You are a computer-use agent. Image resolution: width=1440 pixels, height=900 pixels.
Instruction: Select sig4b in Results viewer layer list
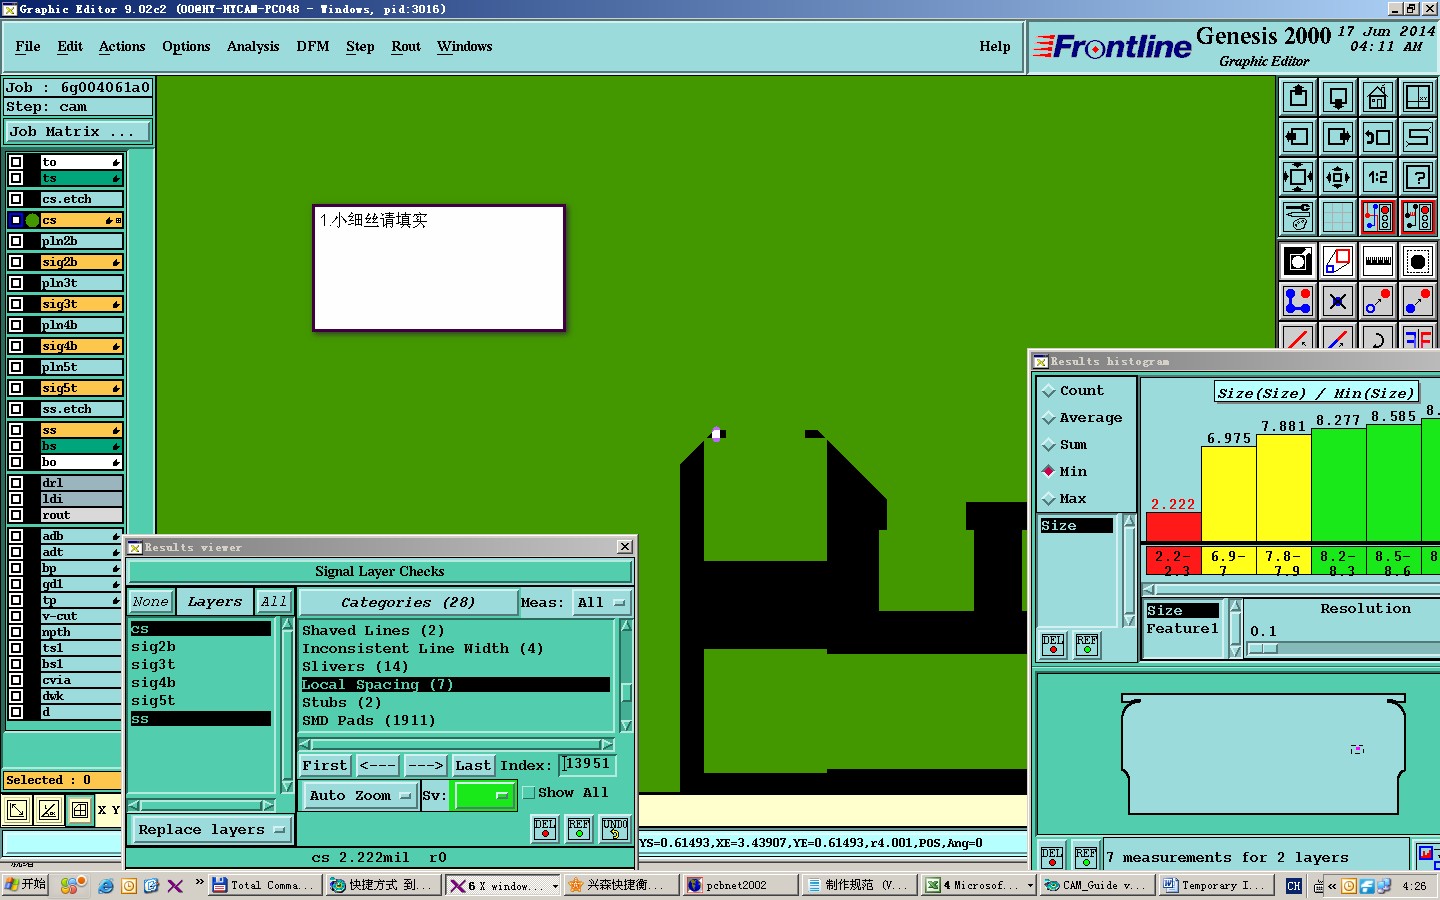point(153,683)
